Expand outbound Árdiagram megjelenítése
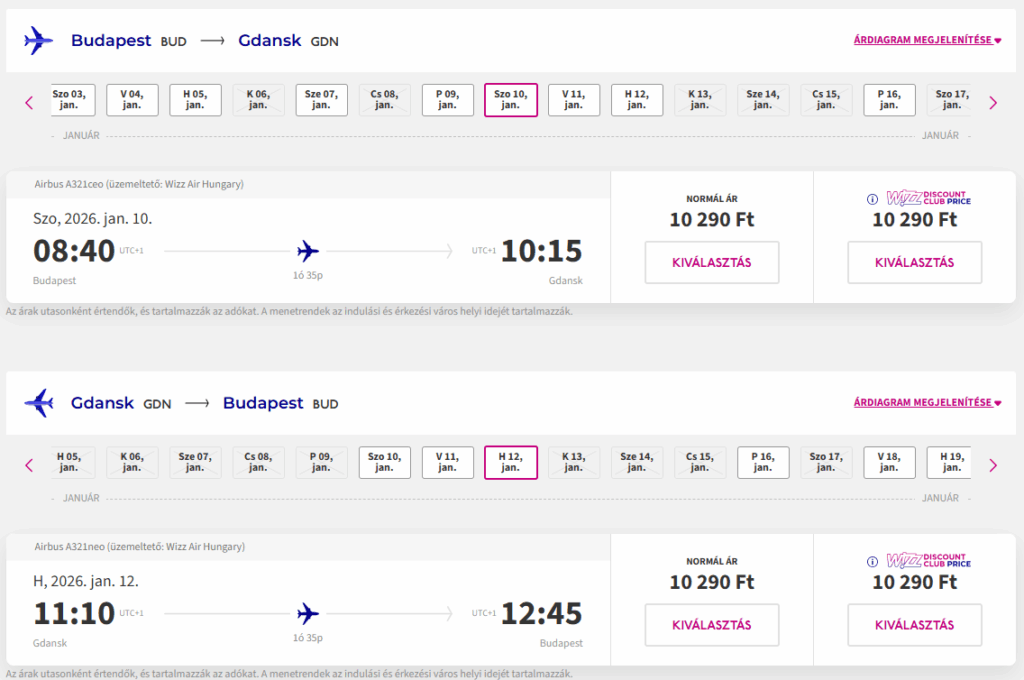 pos(927,41)
